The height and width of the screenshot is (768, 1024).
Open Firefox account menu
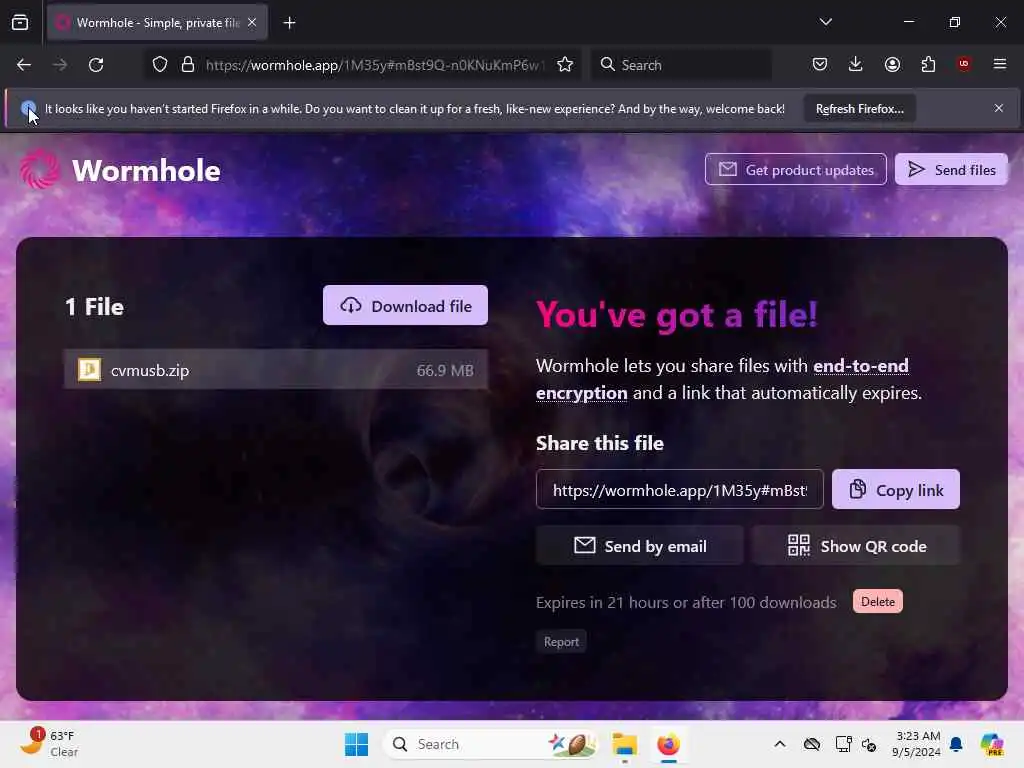point(892,64)
